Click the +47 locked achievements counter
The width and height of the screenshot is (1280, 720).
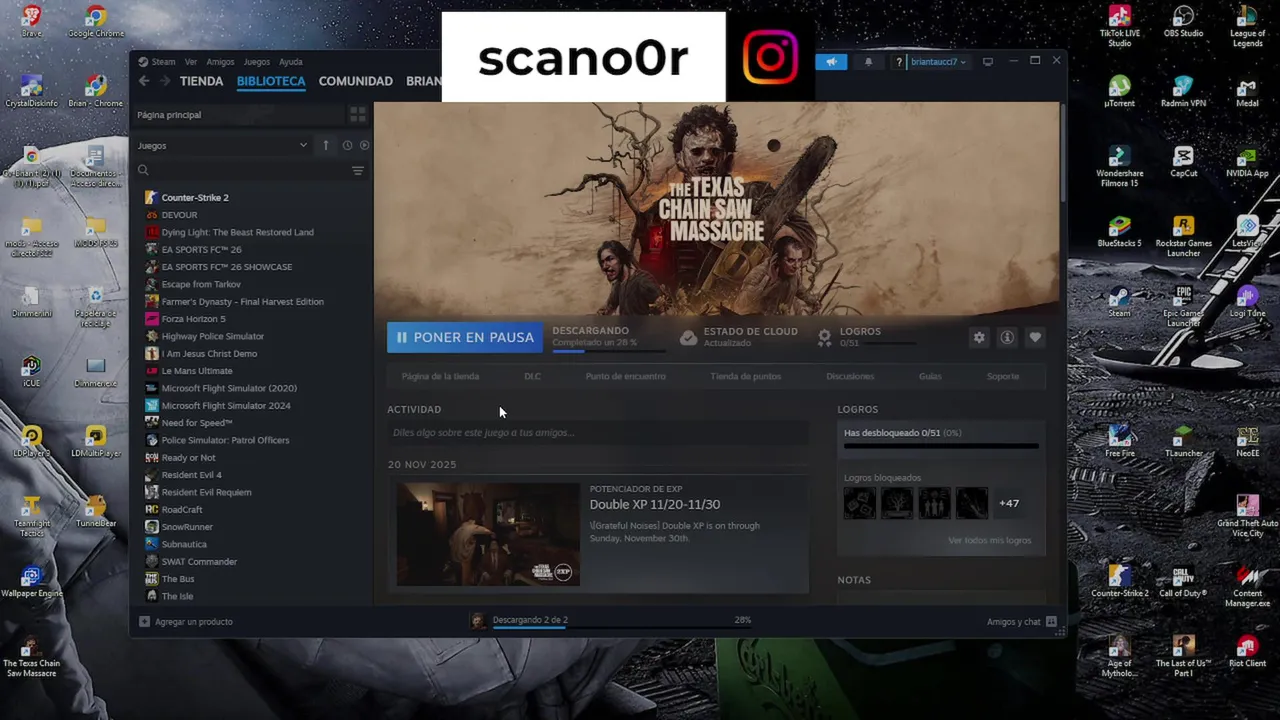click(x=1009, y=504)
